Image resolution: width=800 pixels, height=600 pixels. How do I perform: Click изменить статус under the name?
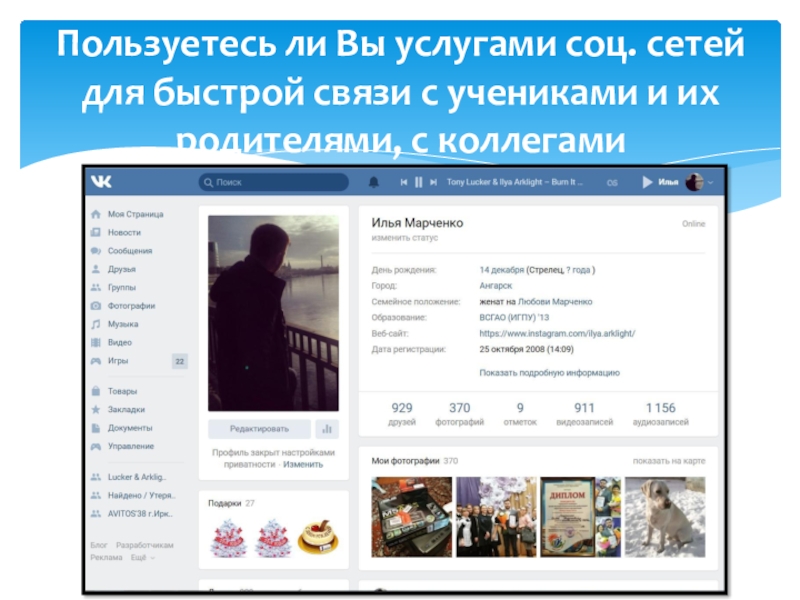(405, 238)
